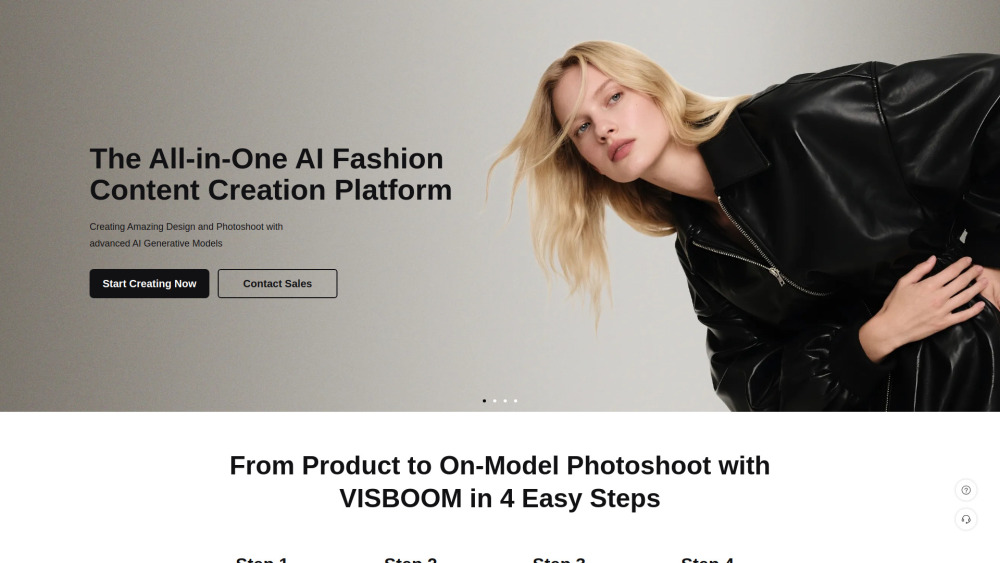The image size is (1000, 563).
Task: Open the help question-mark floating icon
Action: pyautogui.click(x=966, y=490)
